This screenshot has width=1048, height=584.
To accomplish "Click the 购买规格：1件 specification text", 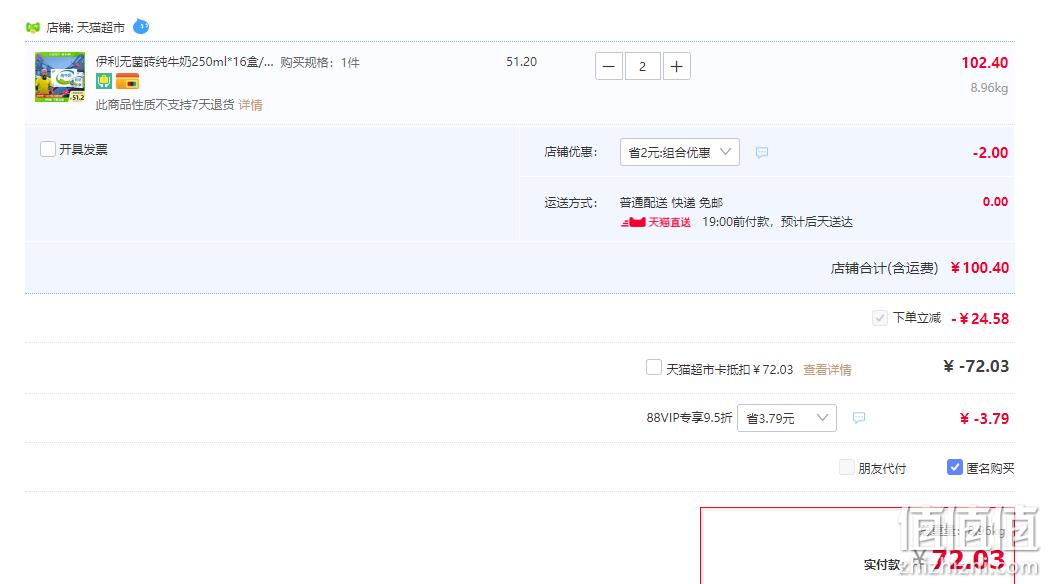I will (319, 62).
